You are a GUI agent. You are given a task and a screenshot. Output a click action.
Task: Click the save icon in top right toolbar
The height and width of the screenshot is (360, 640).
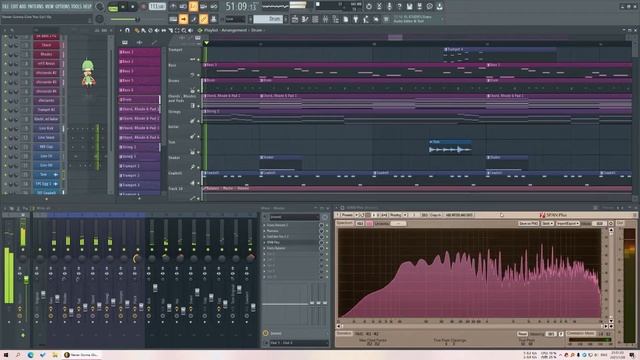pos(409,7)
